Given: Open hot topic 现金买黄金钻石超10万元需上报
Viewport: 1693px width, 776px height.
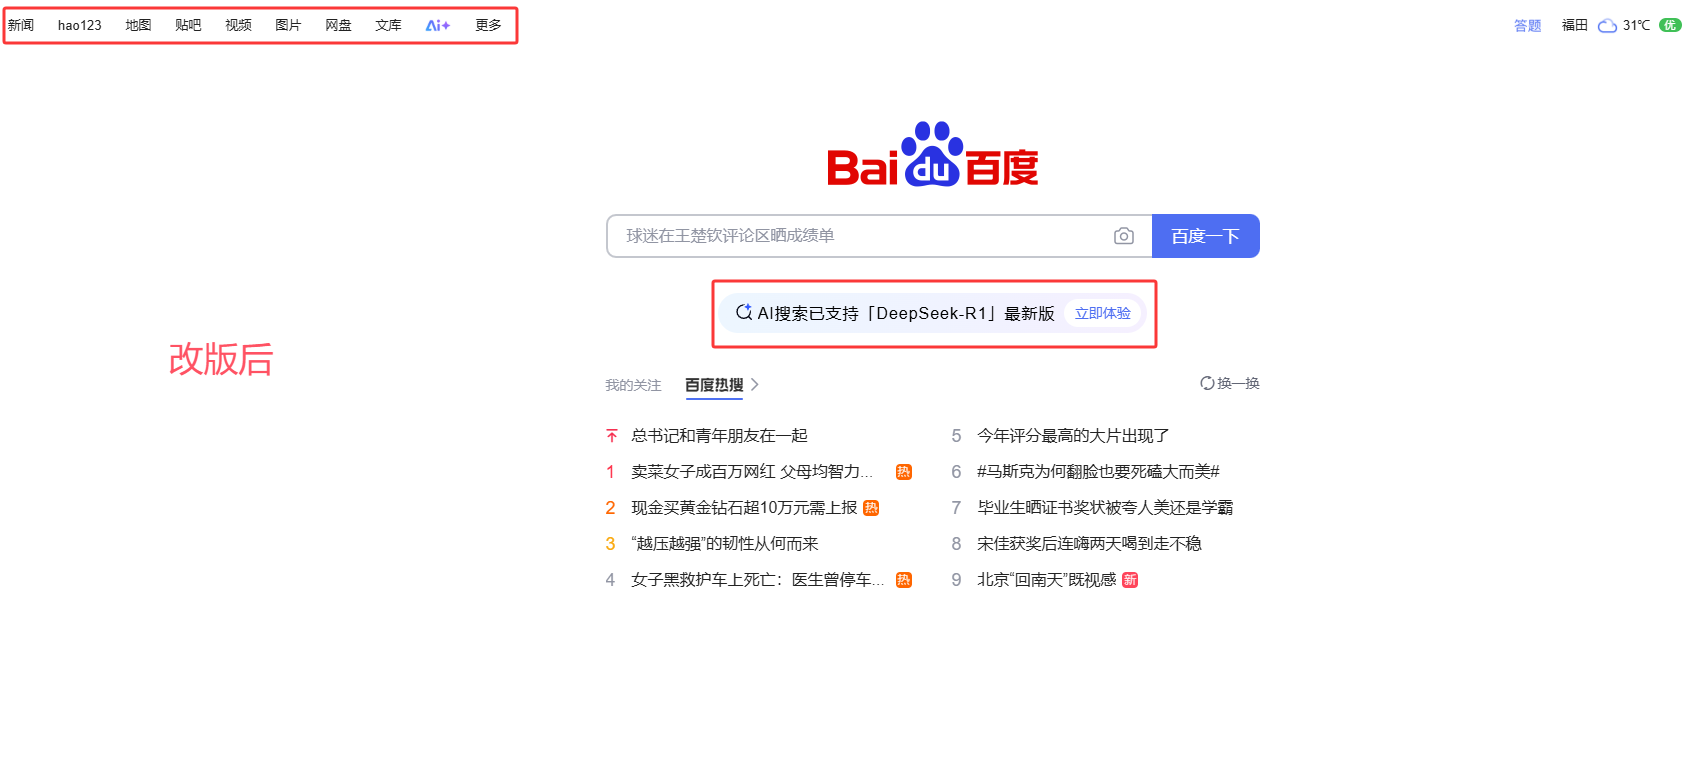Looking at the screenshot, I should (744, 508).
